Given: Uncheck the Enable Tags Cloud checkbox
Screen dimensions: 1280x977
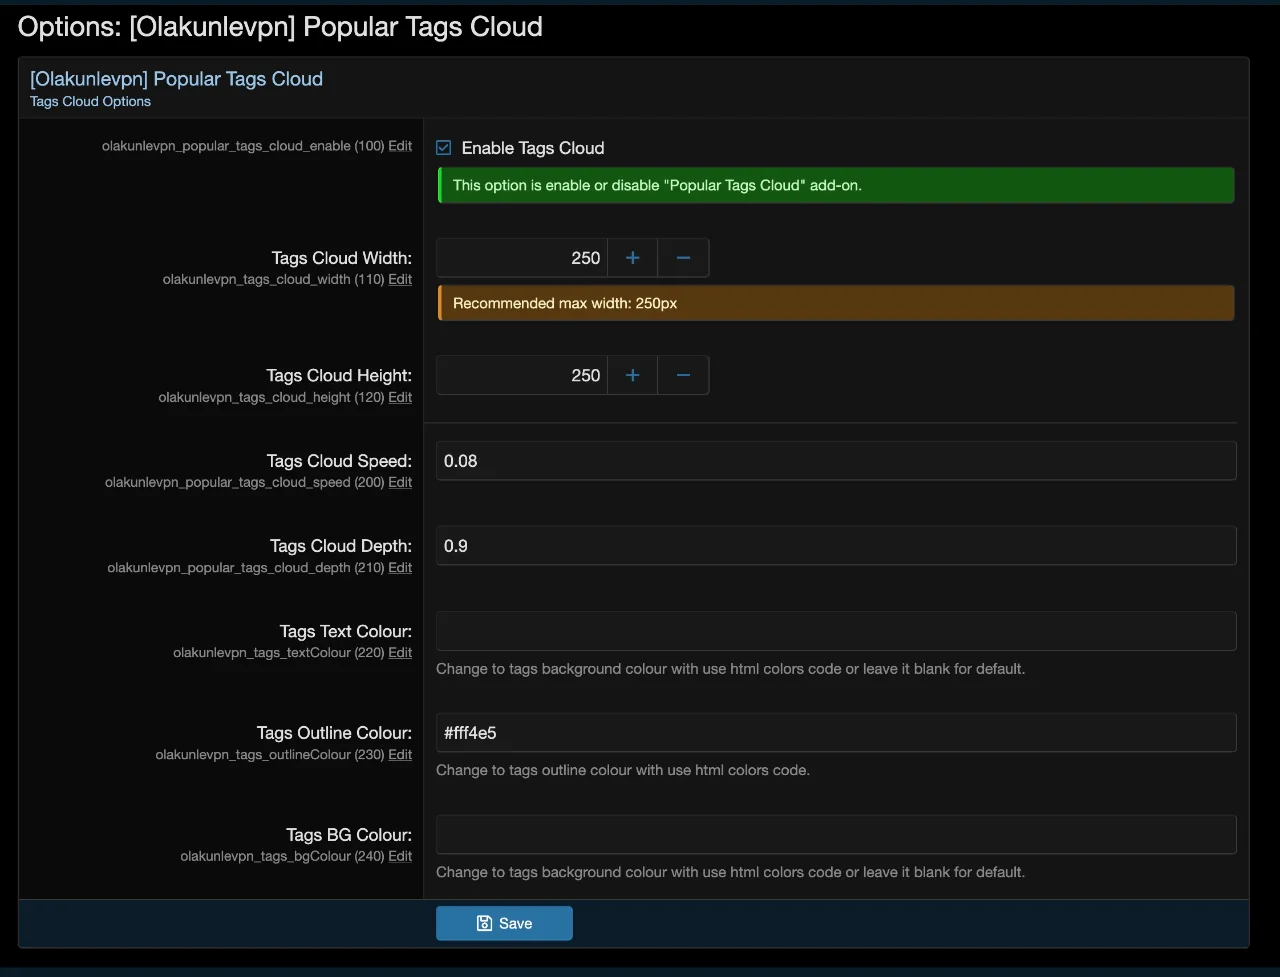Looking at the screenshot, I should [x=444, y=148].
